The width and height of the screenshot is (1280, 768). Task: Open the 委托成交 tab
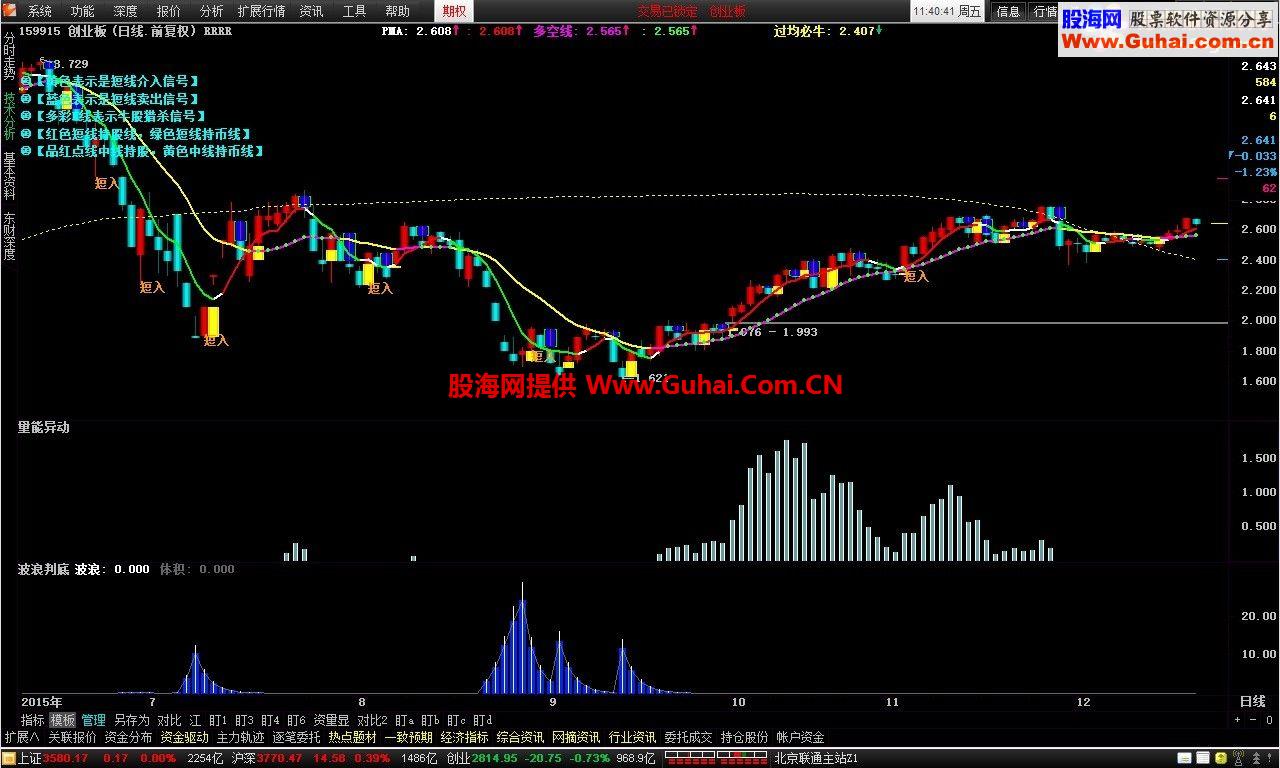tap(688, 738)
